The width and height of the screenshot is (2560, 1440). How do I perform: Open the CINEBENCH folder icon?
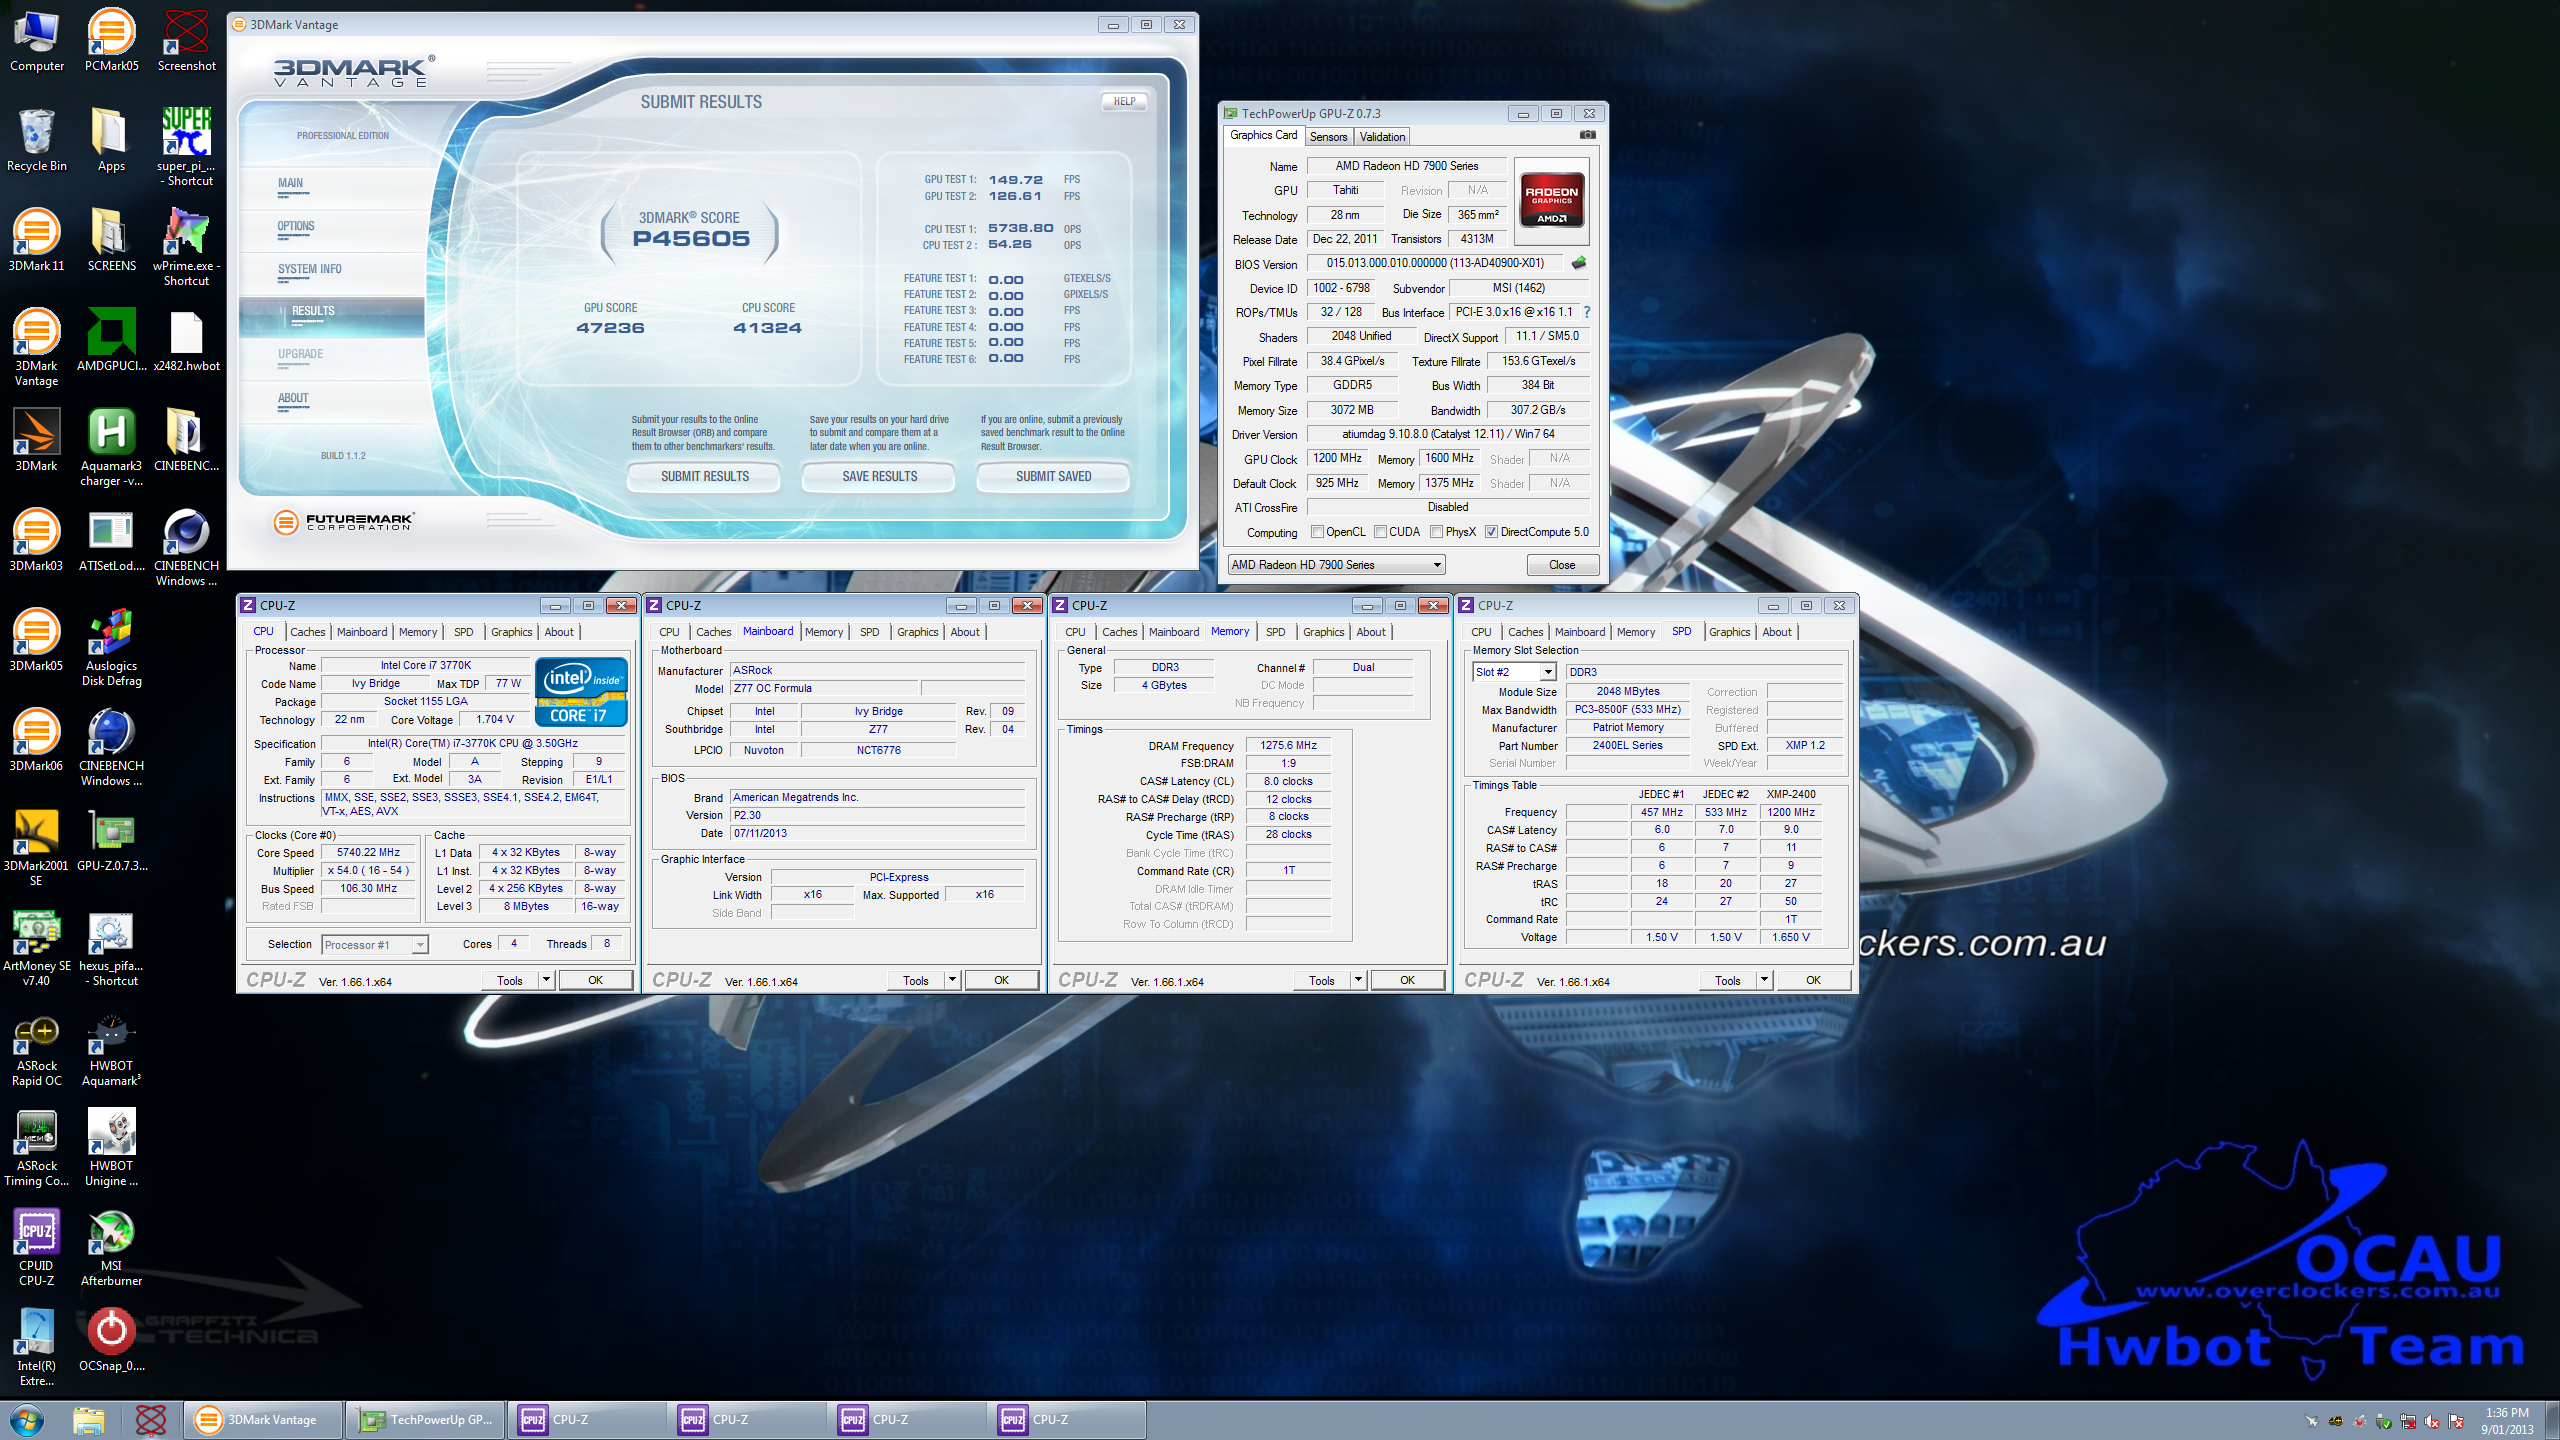click(x=186, y=440)
